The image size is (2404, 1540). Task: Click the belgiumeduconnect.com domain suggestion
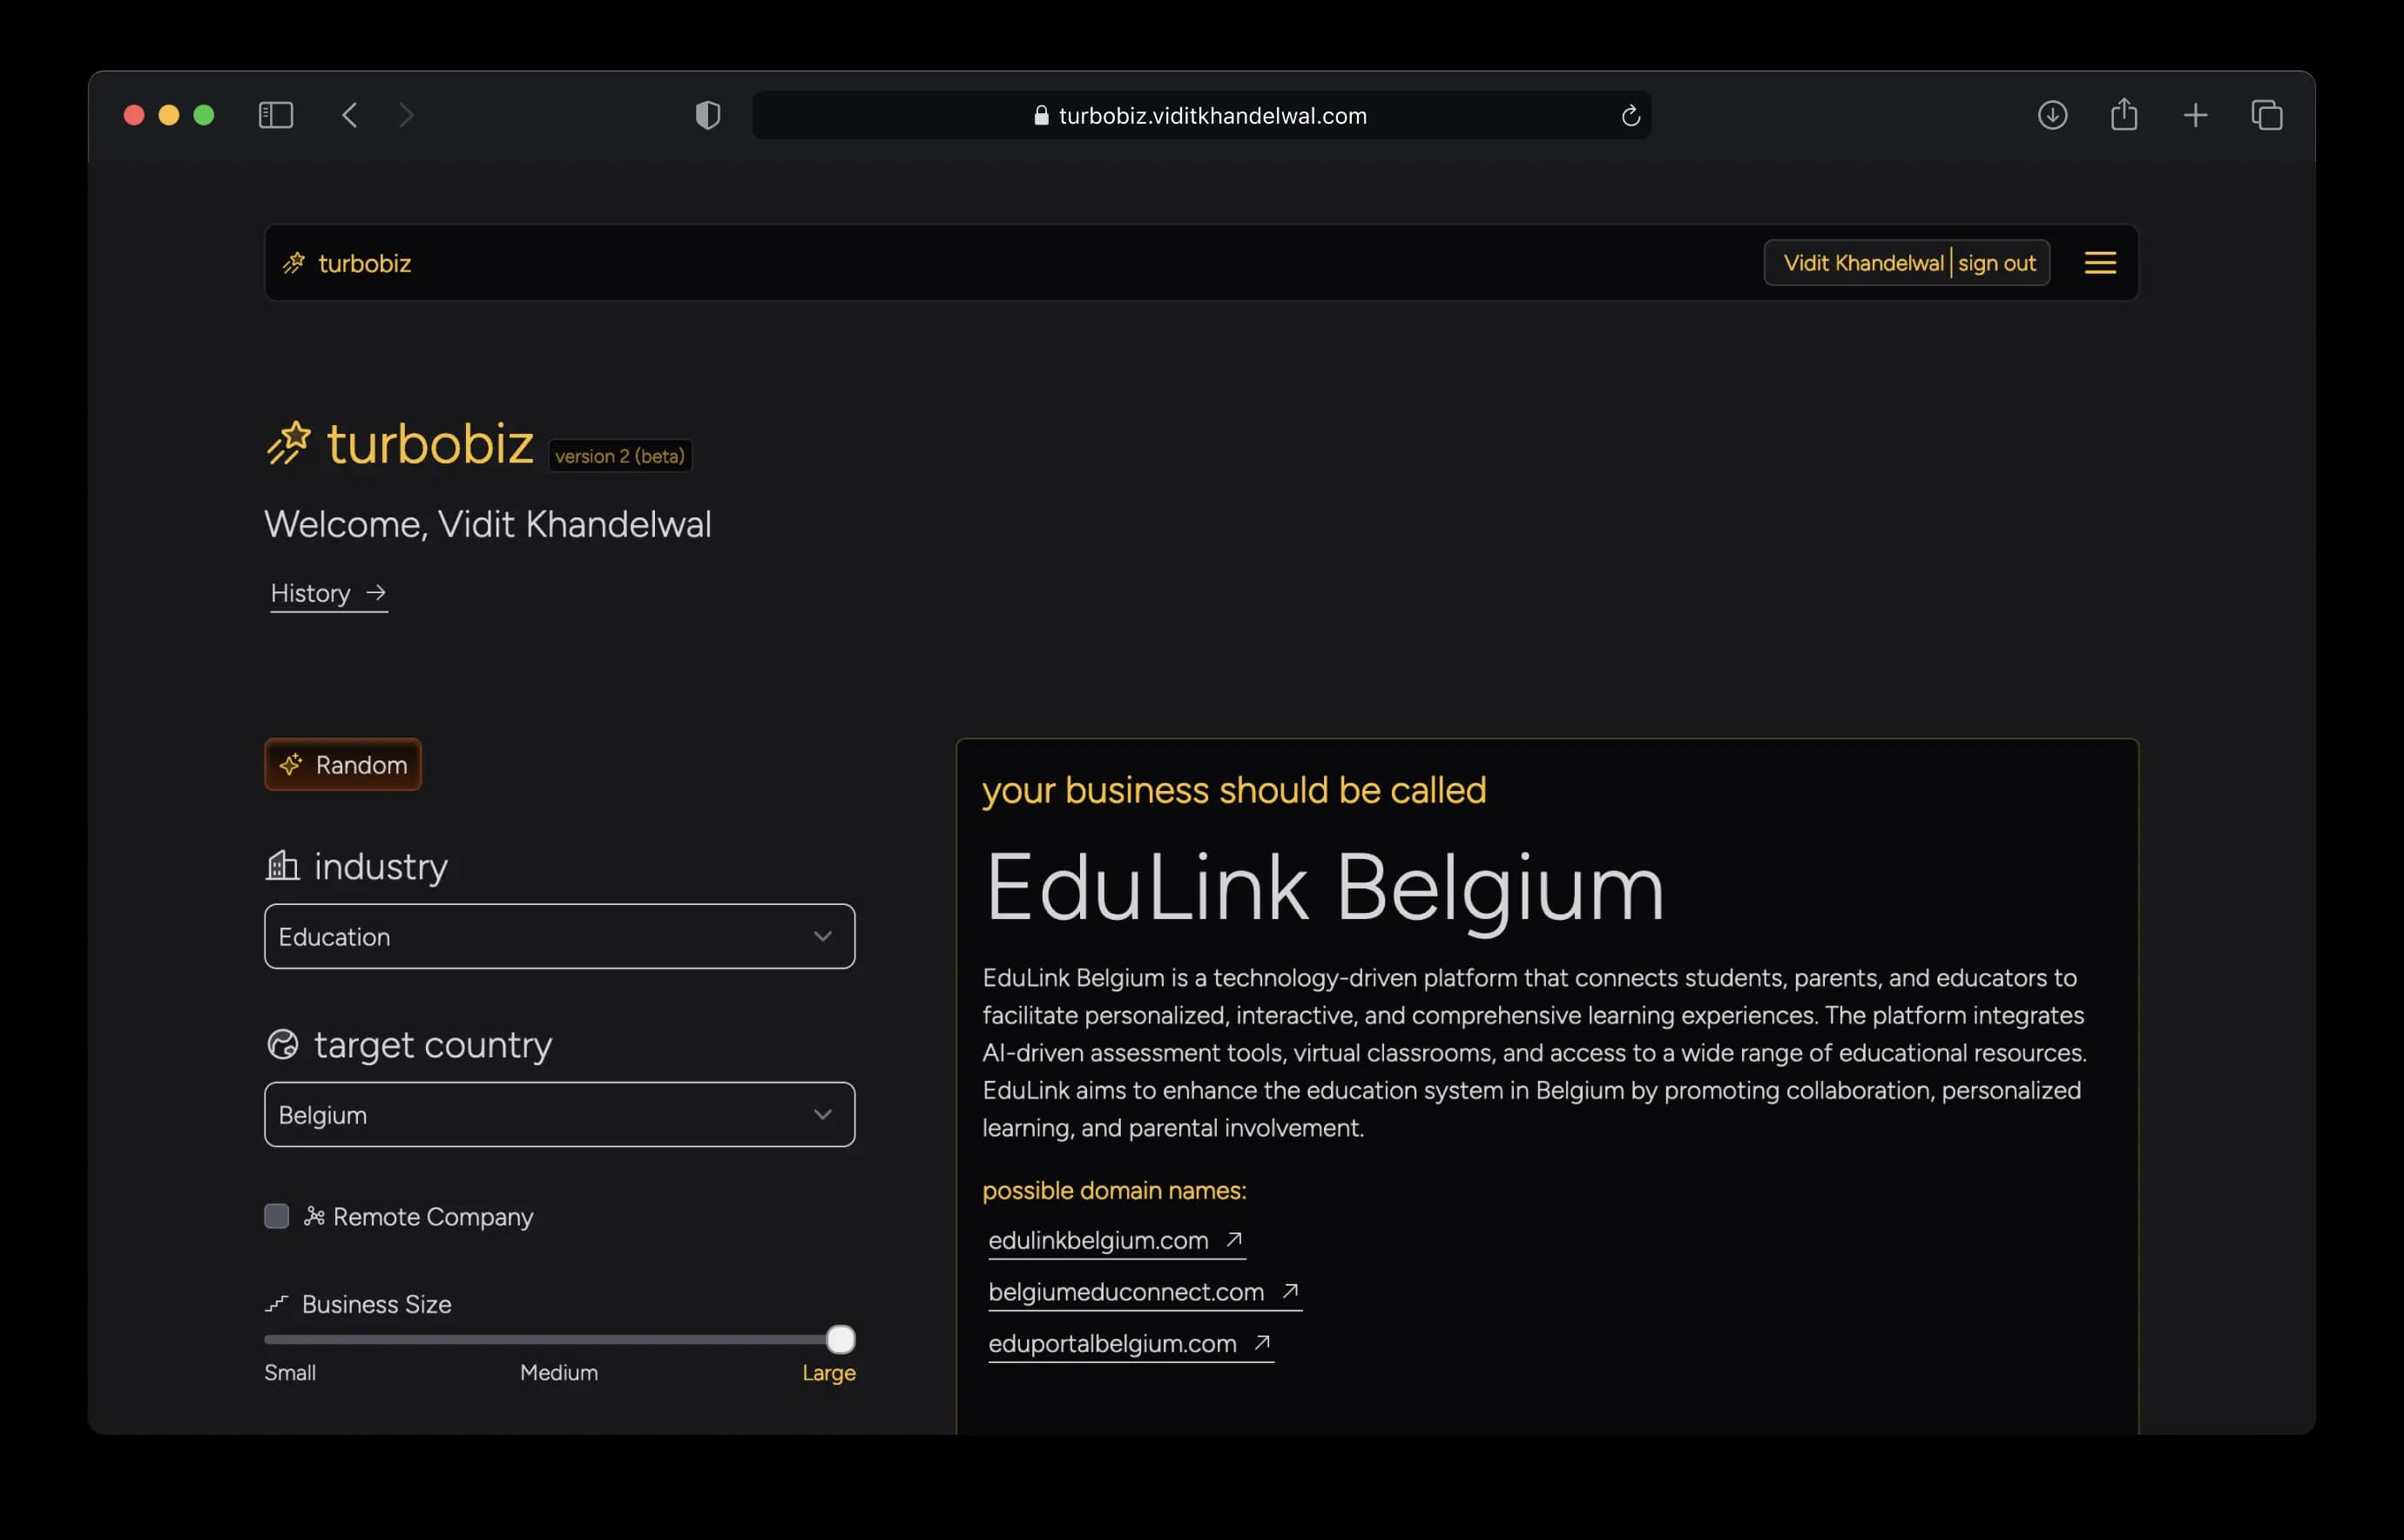(x=1125, y=1292)
